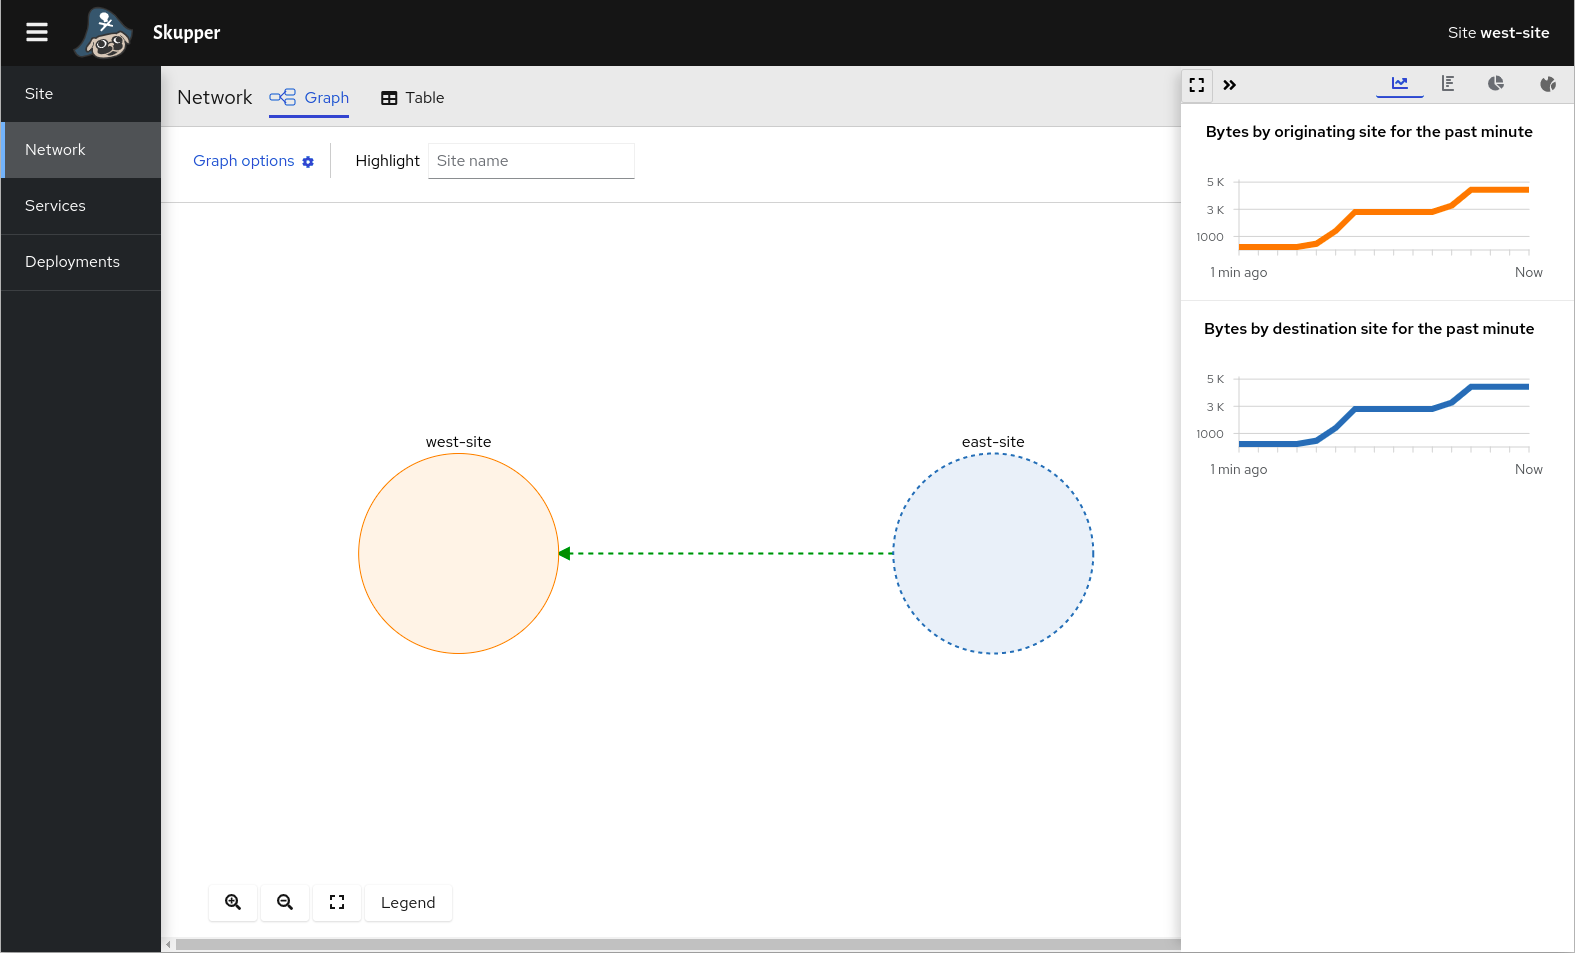The image size is (1575, 953).
Task: Expand the Graph options settings
Action: (x=253, y=161)
